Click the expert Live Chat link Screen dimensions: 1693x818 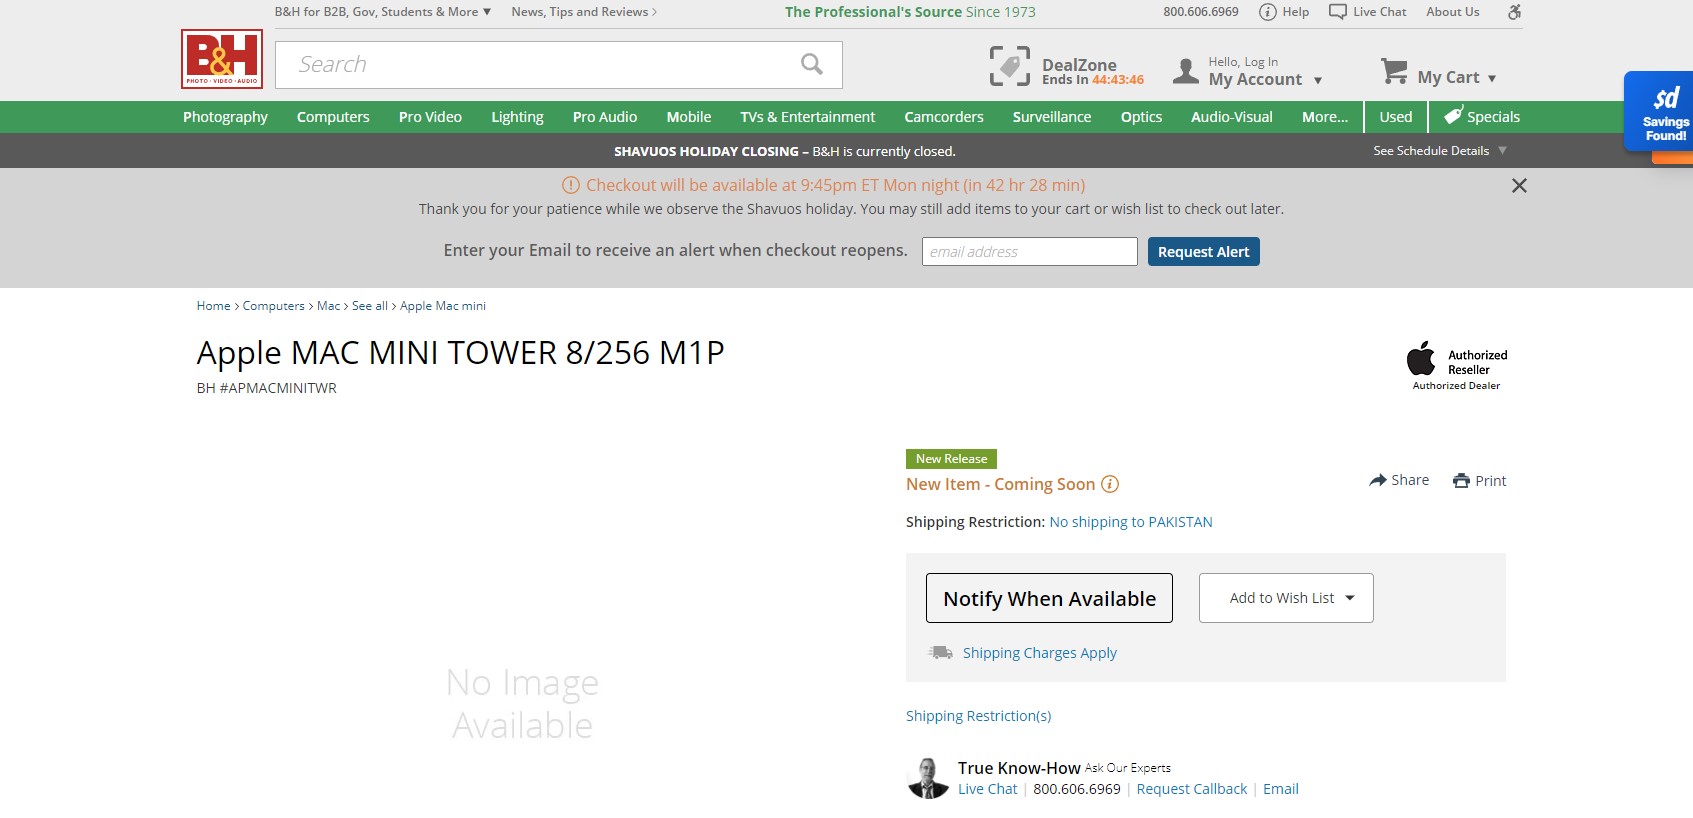(988, 789)
